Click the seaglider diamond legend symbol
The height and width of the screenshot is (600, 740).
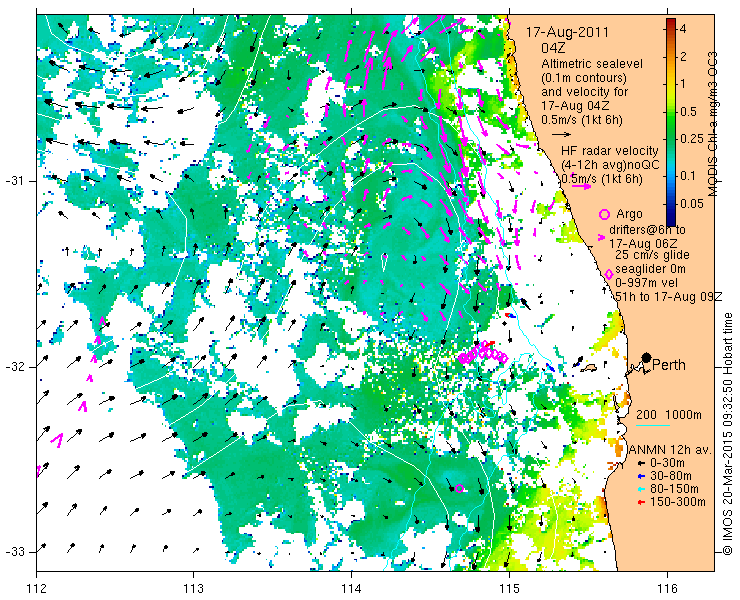coord(609,275)
